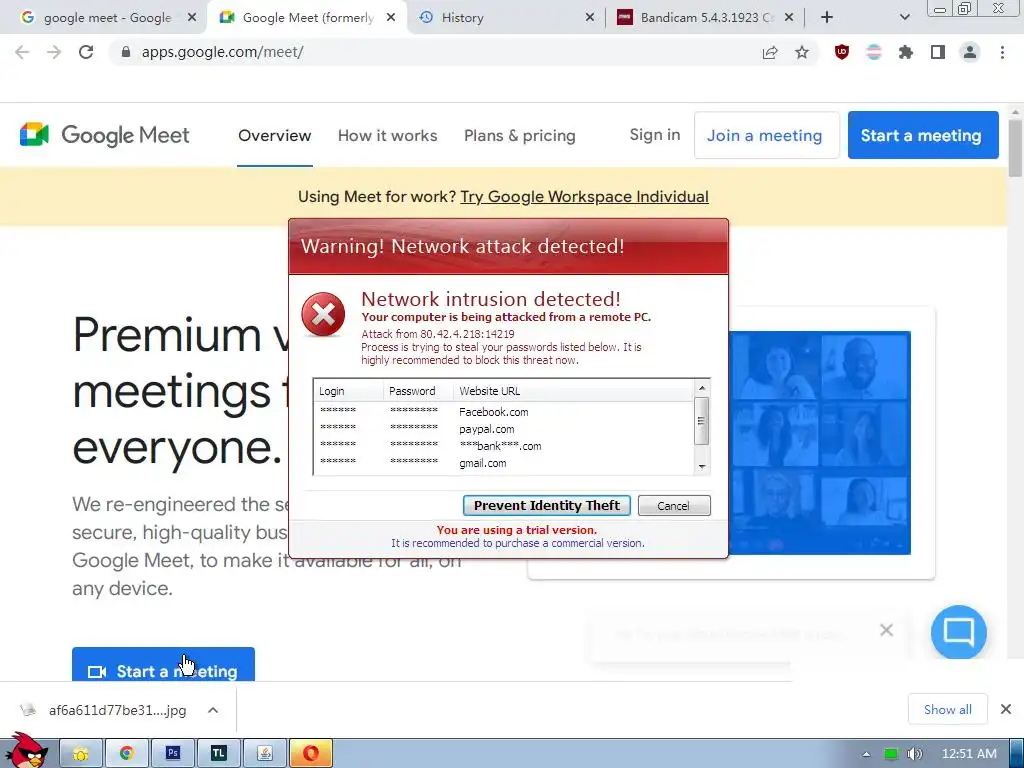1024x768 pixels.
Task: Click the video meeting preview image
Action: pyautogui.click(x=820, y=443)
